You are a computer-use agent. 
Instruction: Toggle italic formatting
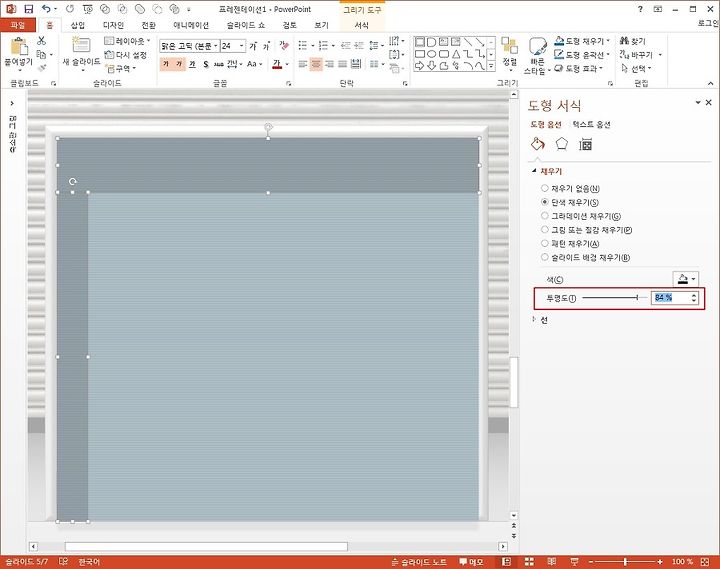point(179,64)
